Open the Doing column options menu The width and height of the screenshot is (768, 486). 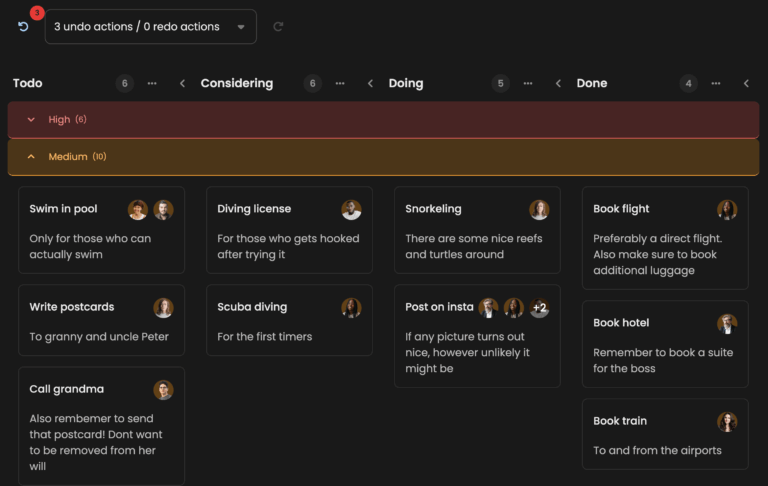pos(528,83)
